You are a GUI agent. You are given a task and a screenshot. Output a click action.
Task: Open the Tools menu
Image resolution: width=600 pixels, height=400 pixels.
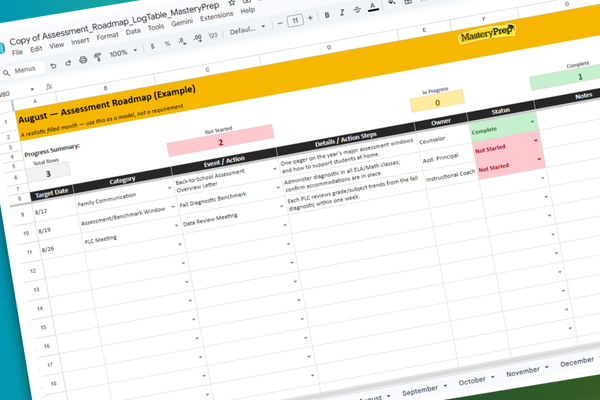[156, 27]
